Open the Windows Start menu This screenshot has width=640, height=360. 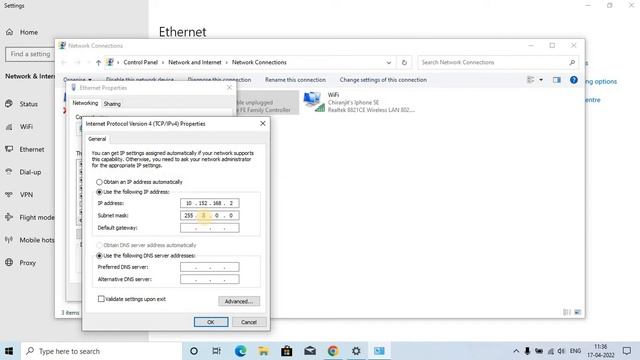click(9, 351)
